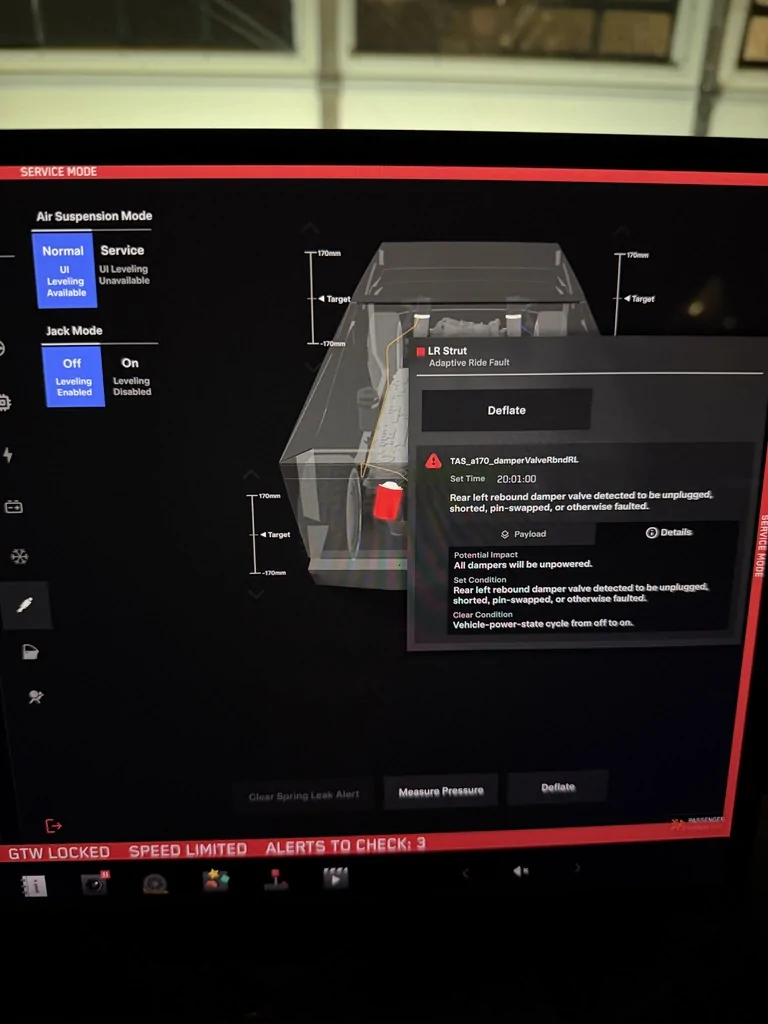Toggle the muted volume speaker icon
The height and width of the screenshot is (1024, 768).
pos(520,871)
